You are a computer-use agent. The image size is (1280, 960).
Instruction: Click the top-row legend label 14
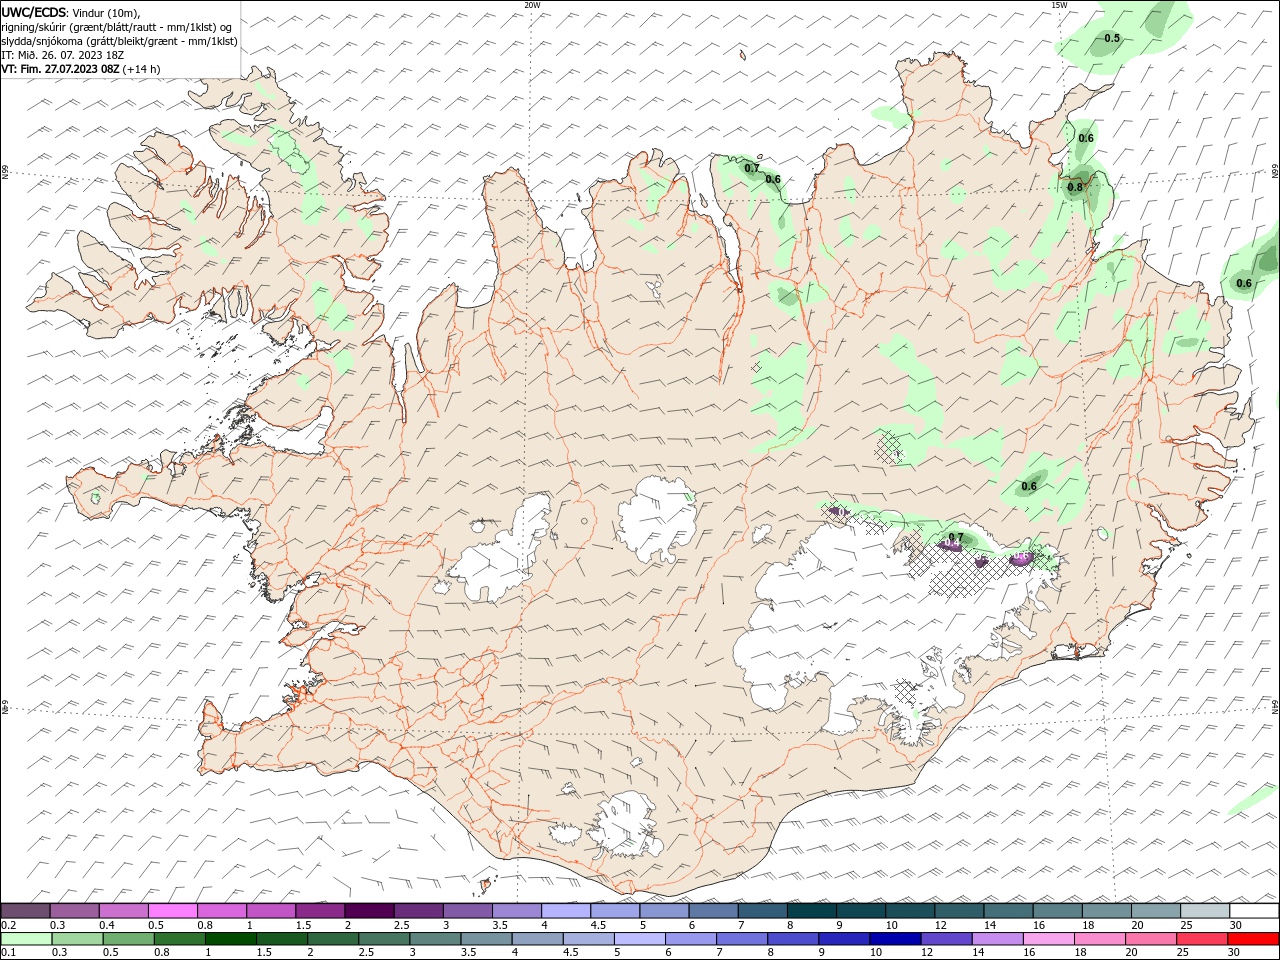(x=990, y=925)
